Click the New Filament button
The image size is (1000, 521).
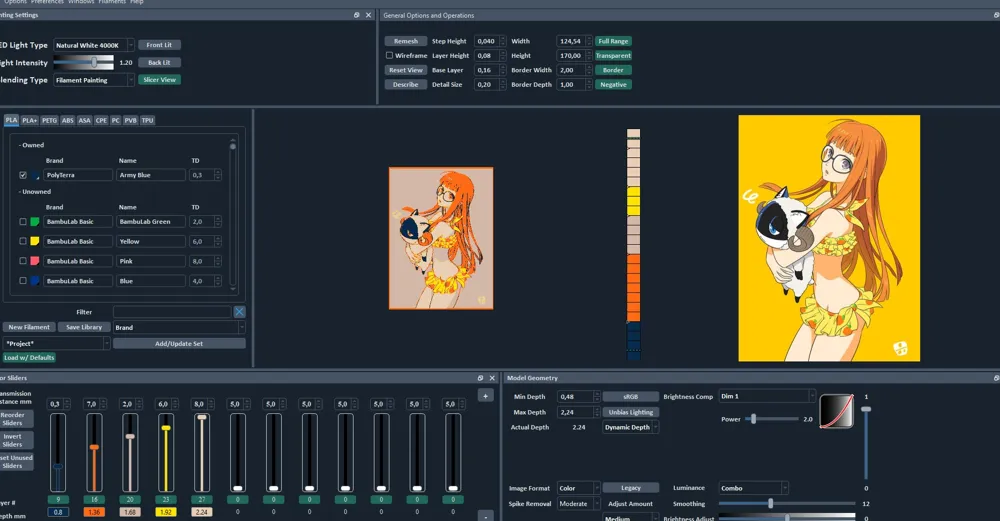point(29,328)
